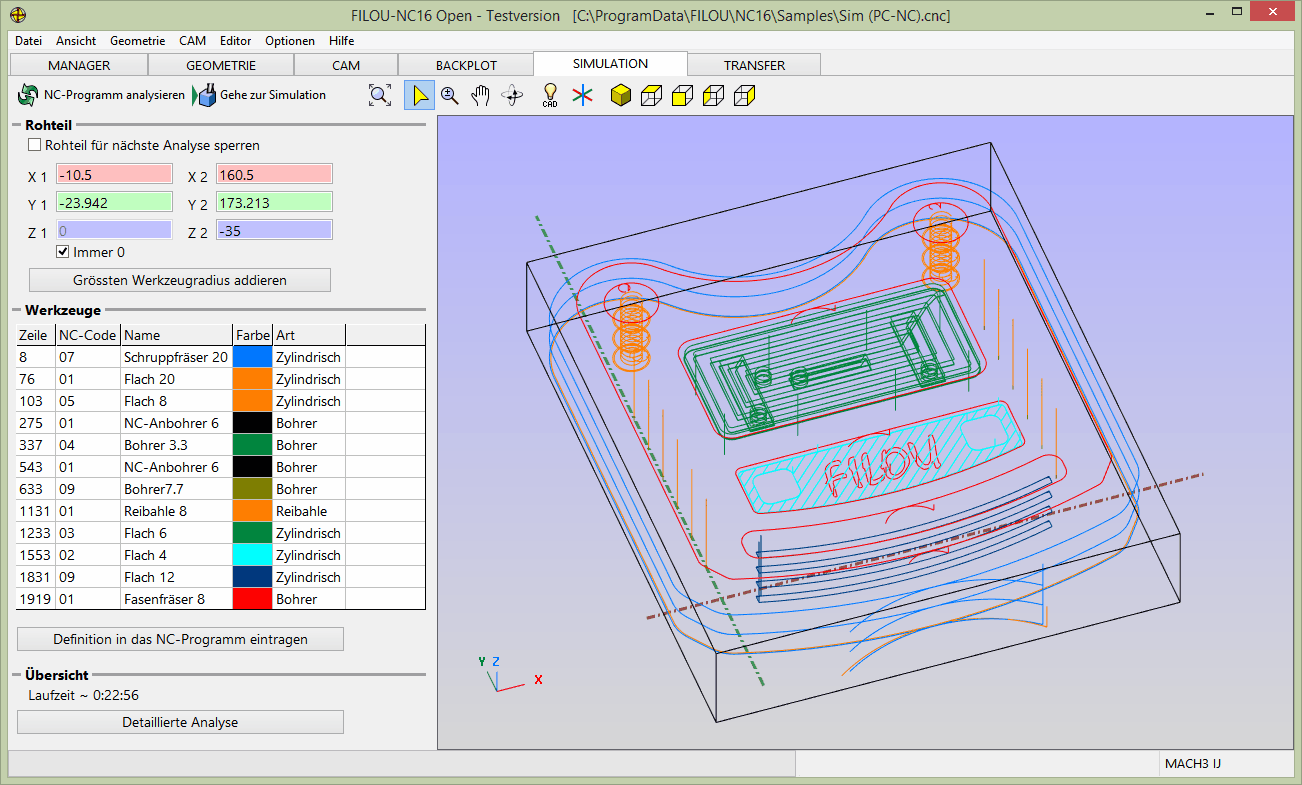Choose the front-face yellow cube view

(682, 96)
